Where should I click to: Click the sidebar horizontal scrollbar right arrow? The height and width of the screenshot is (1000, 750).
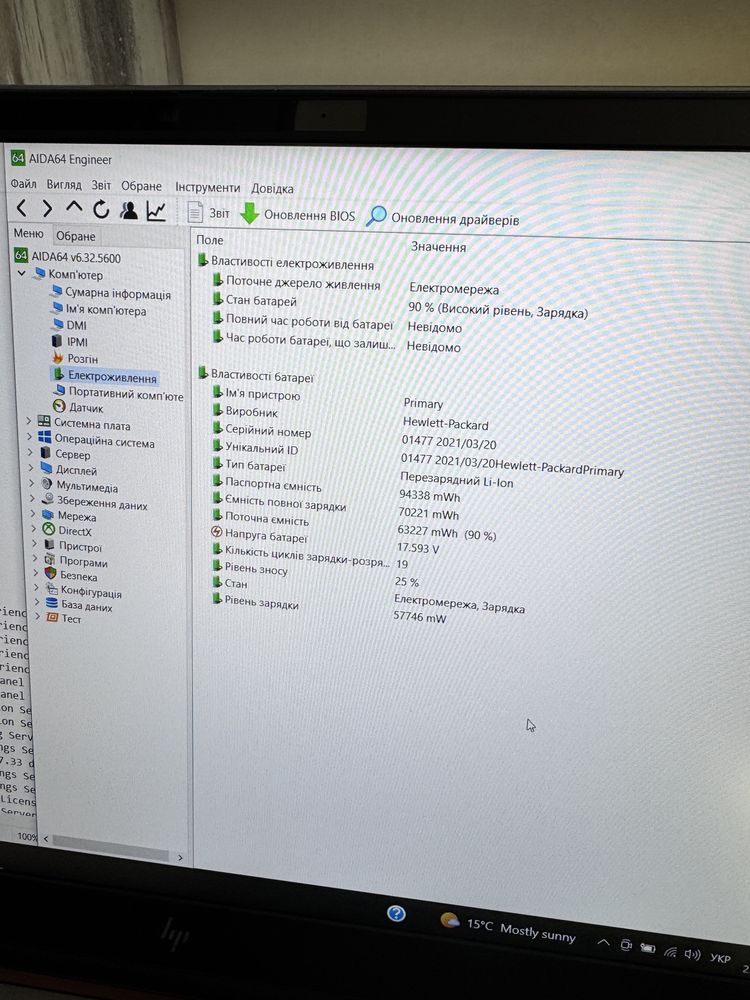tap(180, 858)
